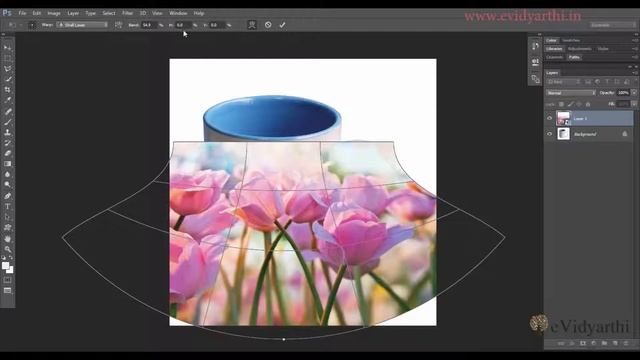This screenshot has width=640, height=360.
Task: Hide Layer 1 visibility eye
Action: [x=549, y=118]
